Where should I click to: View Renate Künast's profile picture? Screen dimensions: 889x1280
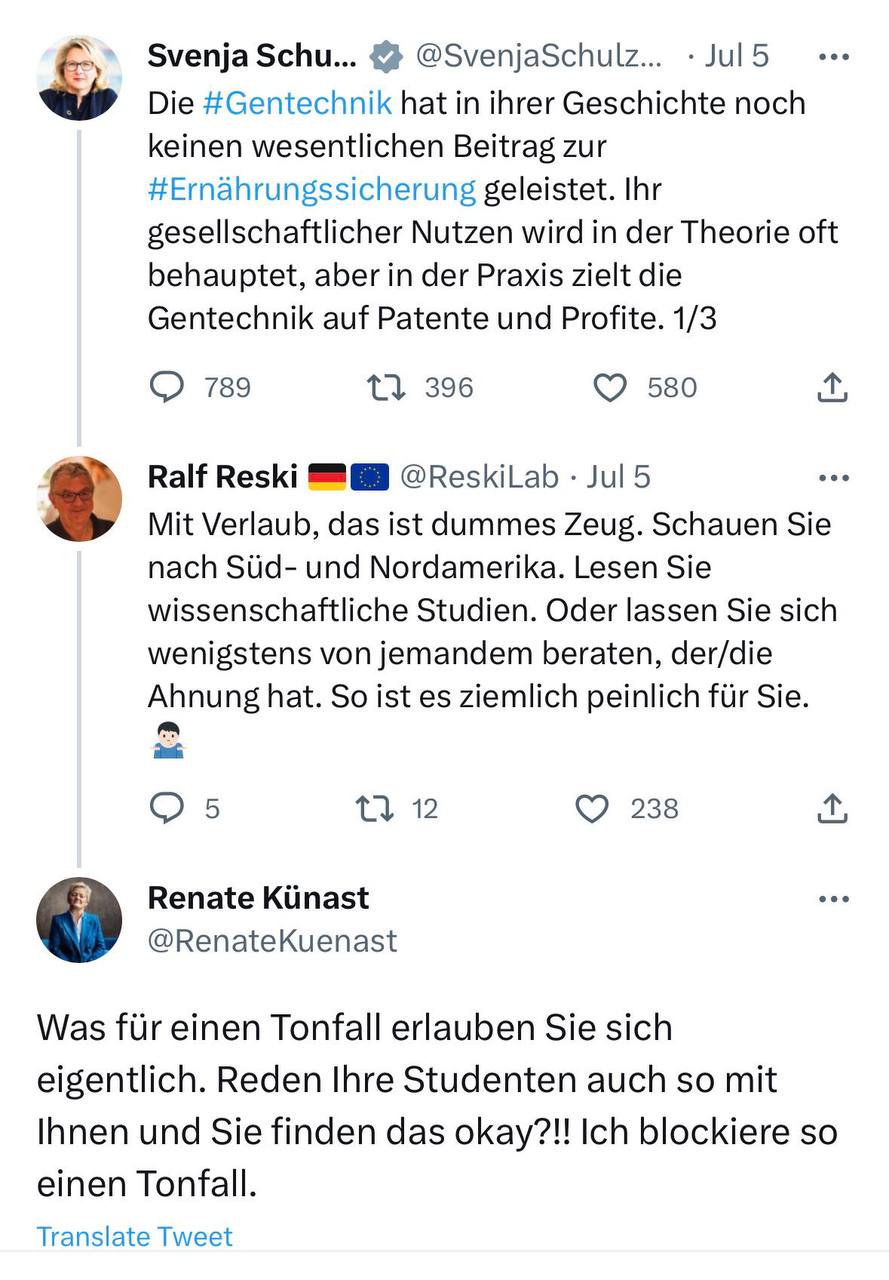pos(79,920)
